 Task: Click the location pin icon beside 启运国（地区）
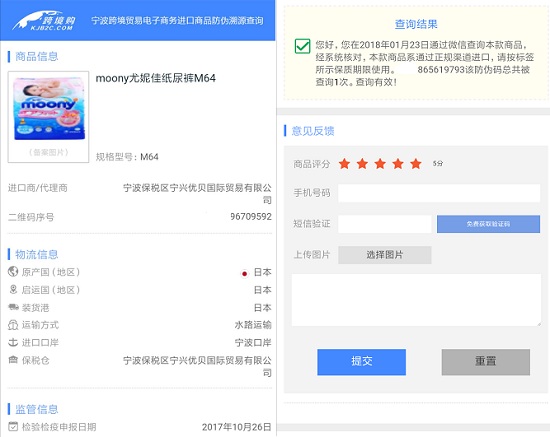point(13,289)
